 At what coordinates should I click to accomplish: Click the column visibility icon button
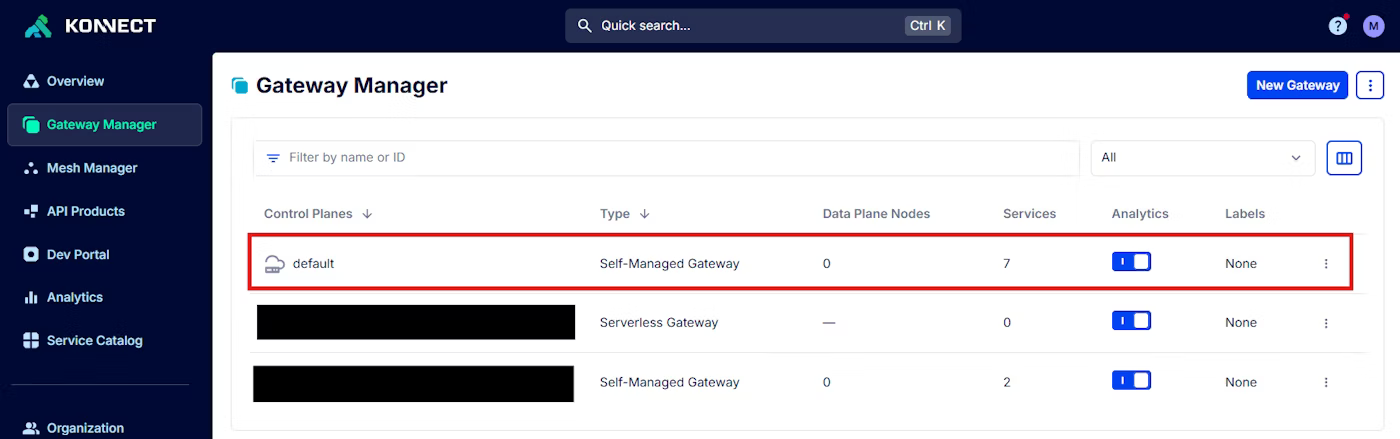click(x=1344, y=158)
